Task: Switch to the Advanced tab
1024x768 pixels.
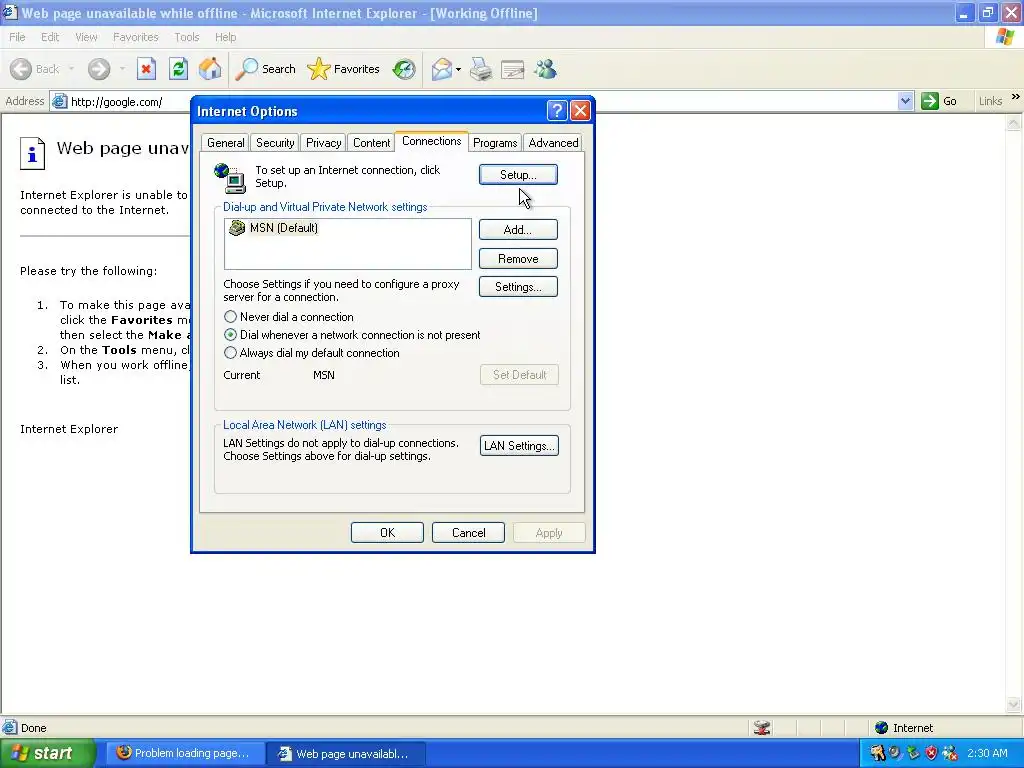Action: (553, 142)
